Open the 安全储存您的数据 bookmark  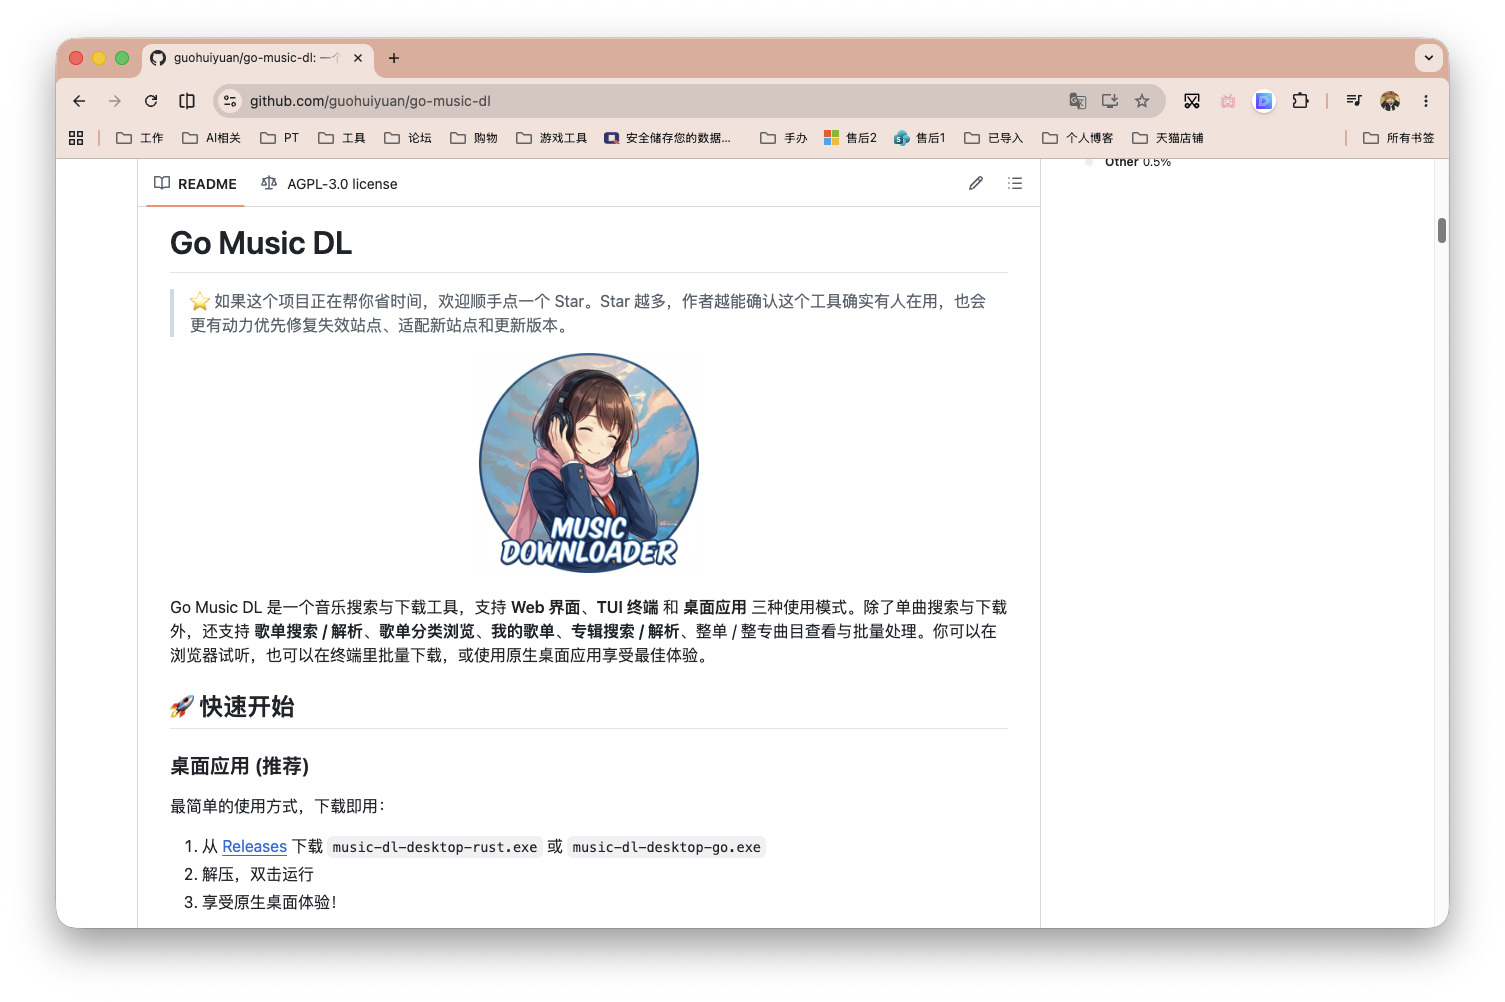pyautogui.click(x=668, y=138)
